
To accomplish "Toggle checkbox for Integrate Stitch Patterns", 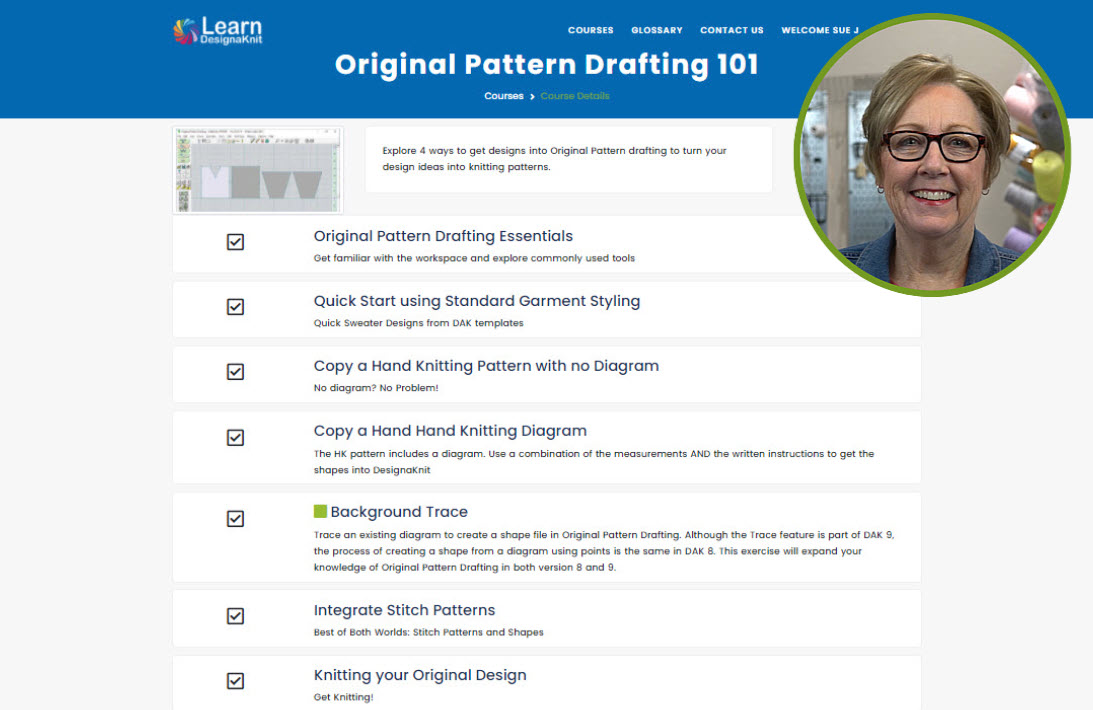I will coord(236,616).
